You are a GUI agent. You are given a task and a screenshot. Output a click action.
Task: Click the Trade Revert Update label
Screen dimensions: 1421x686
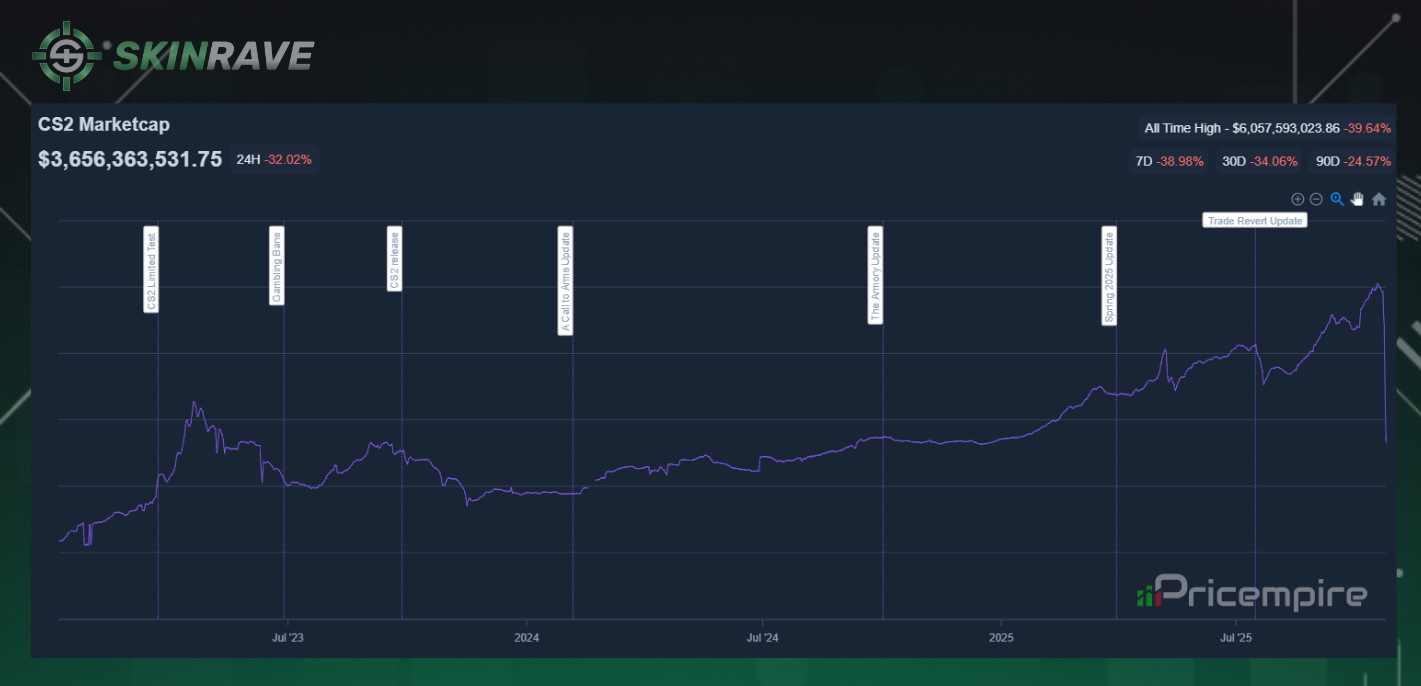click(x=1255, y=220)
